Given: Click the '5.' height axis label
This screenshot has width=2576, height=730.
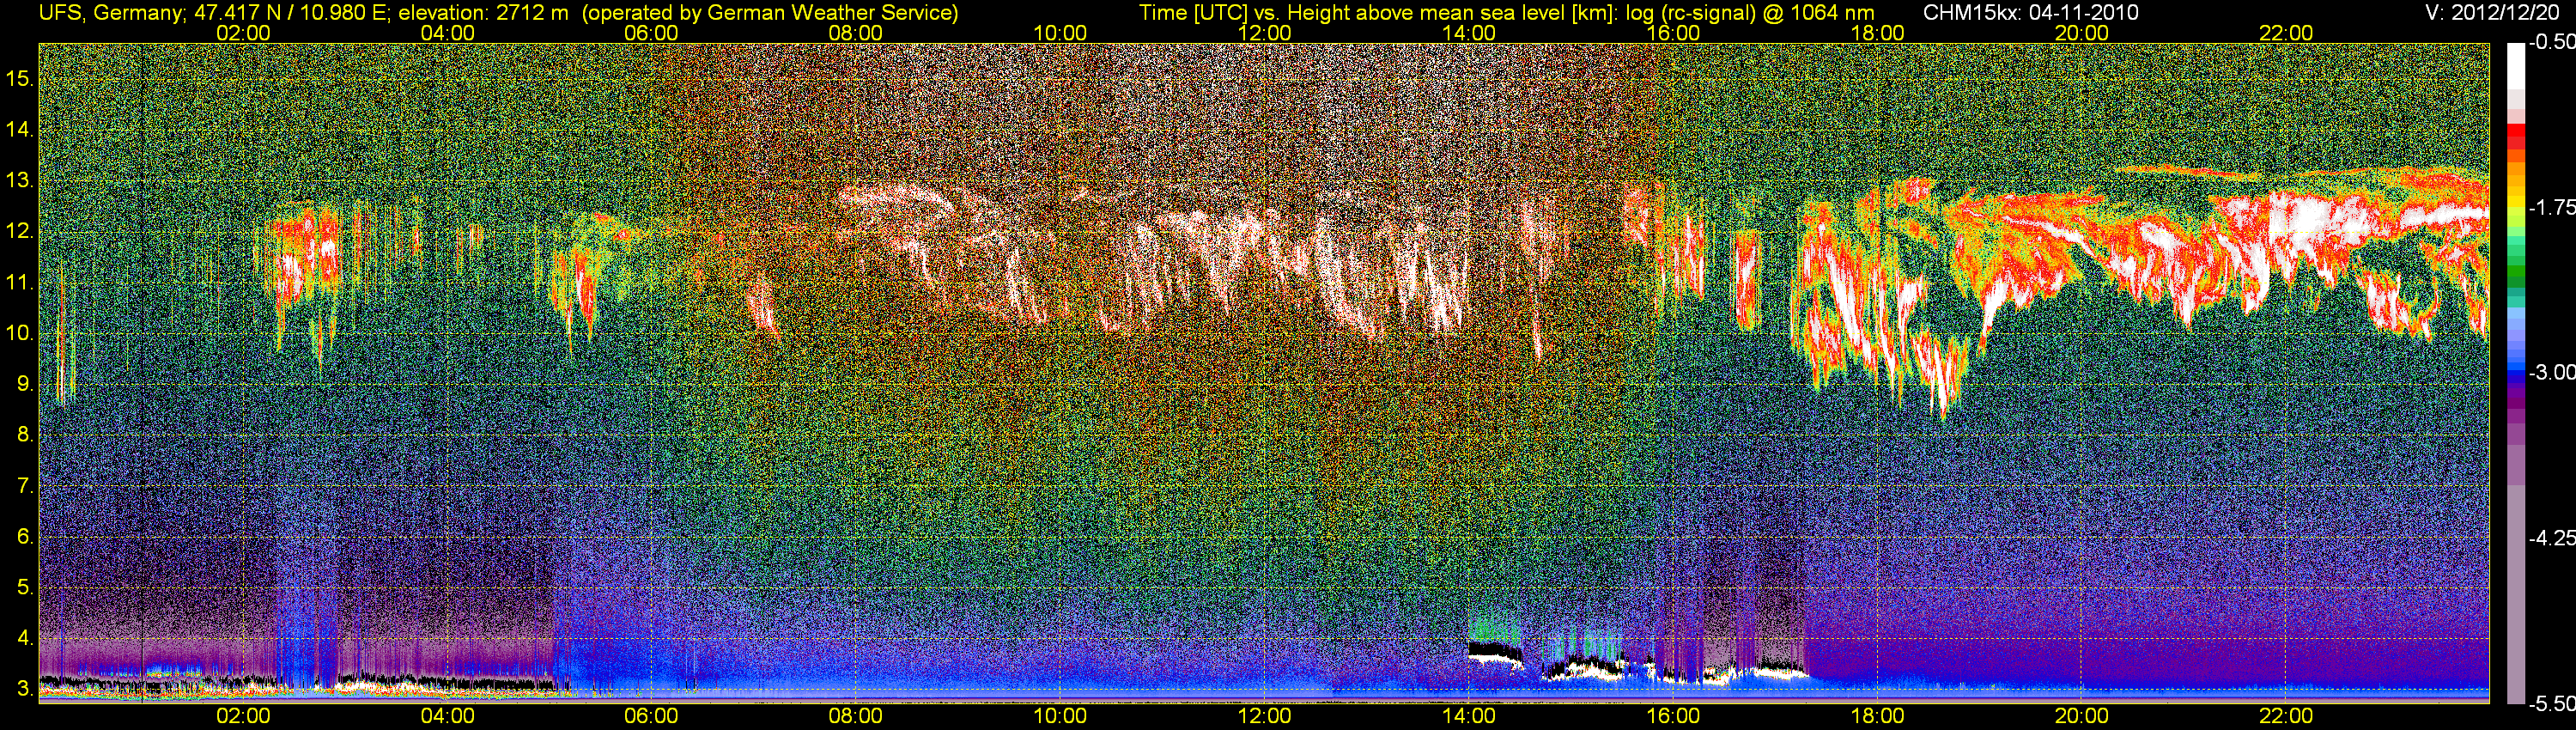Looking at the screenshot, I should point(25,588).
